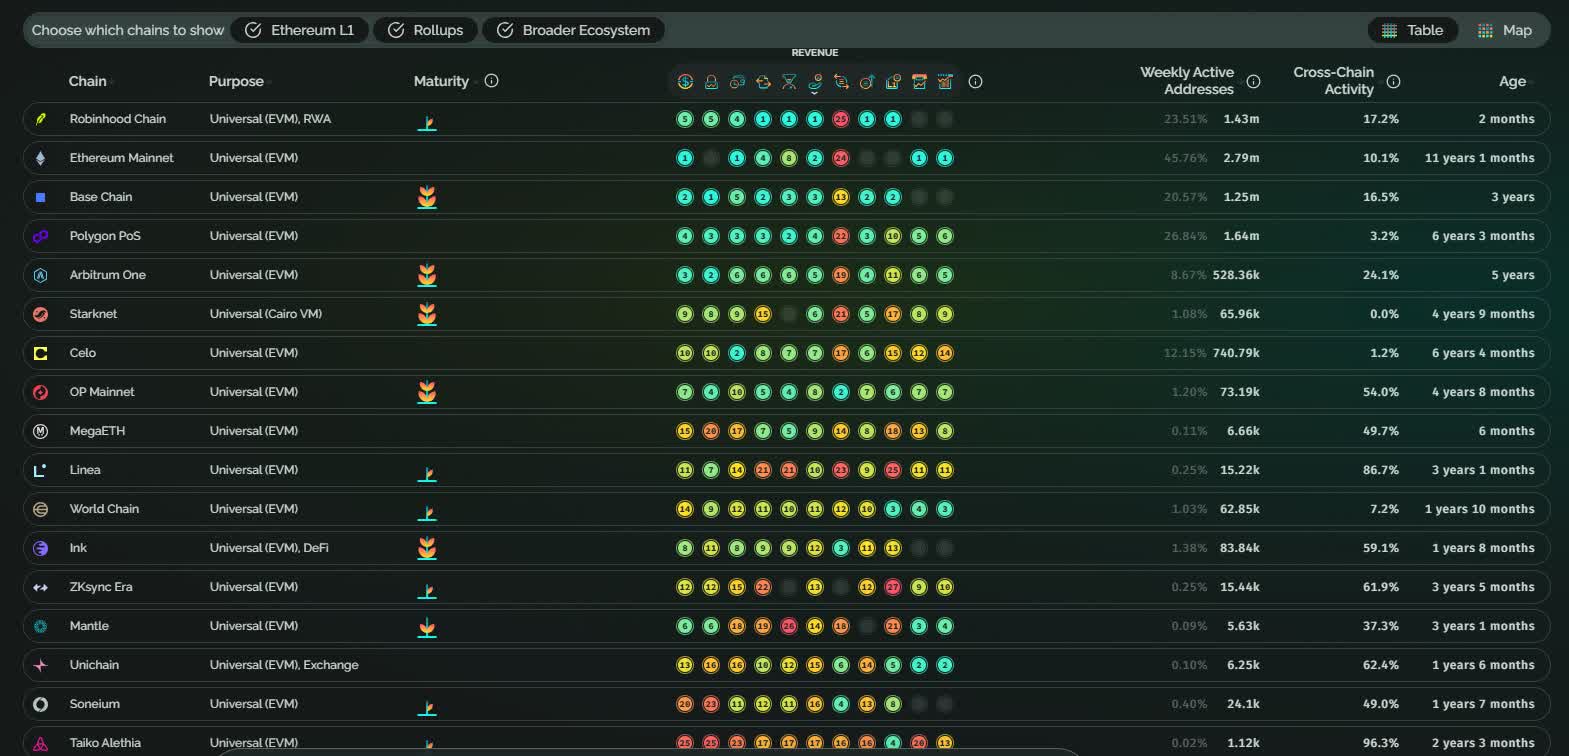Toggle the Ethereum L1 chain filter
The image size is (1569, 756).
coord(300,30)
